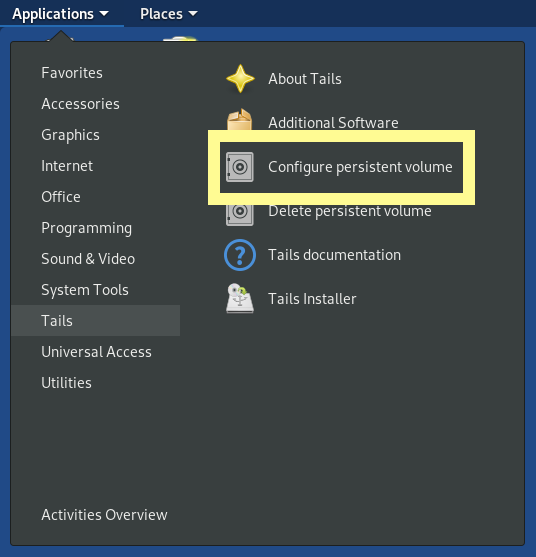Open the Places dropdown arrow

pyautogui.click(x=193, y=14)
